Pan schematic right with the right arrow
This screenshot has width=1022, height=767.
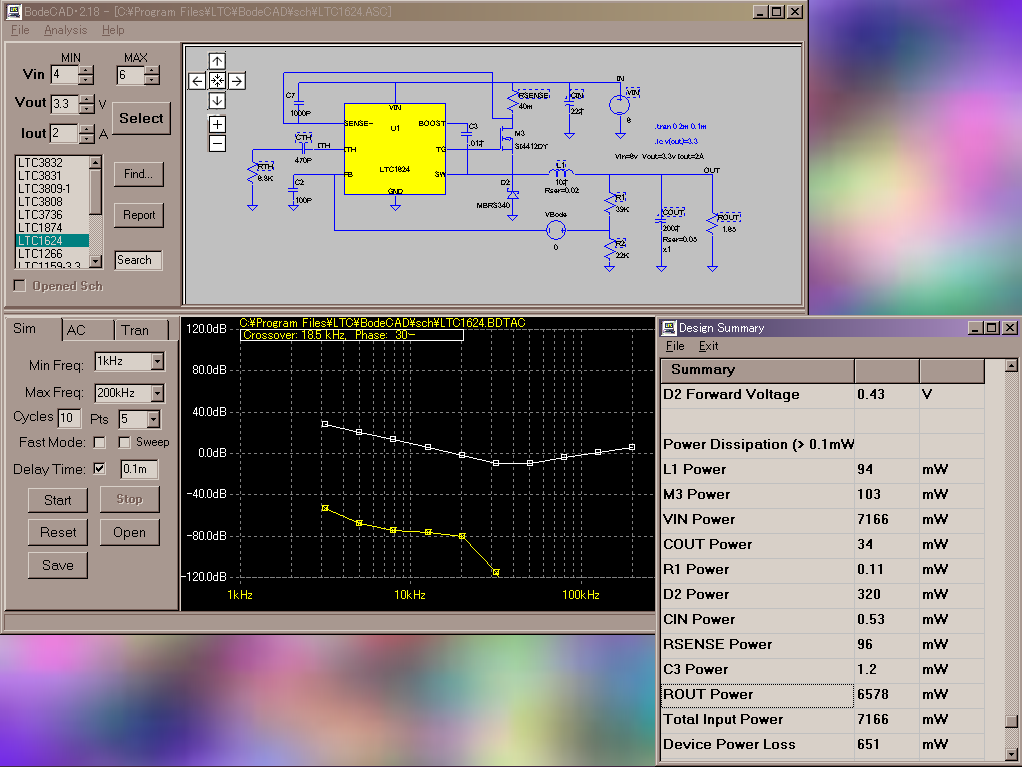click(x=237, y=81)
